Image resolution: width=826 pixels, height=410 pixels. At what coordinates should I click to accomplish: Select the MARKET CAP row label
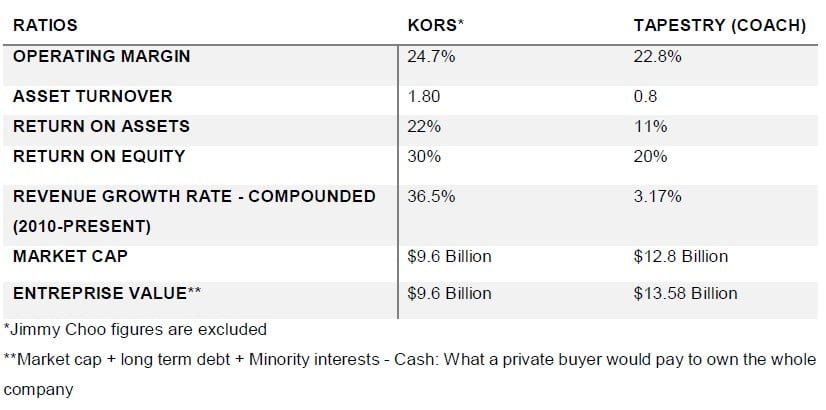pos(69,257)
